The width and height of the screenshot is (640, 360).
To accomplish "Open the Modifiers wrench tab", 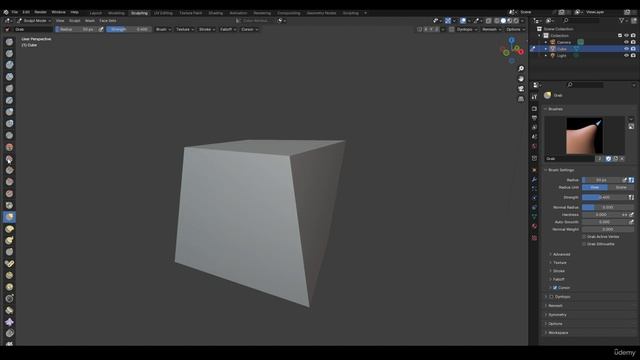I will 534,180.
